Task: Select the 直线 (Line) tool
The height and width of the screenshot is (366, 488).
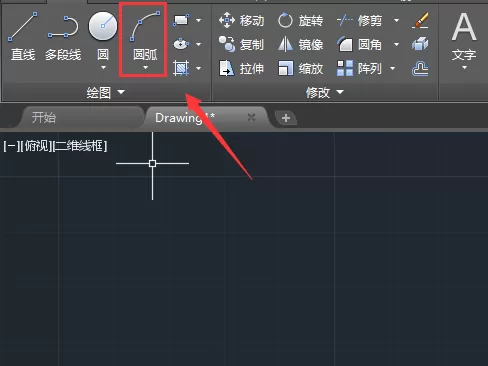Action: click(x=23, y=36)
